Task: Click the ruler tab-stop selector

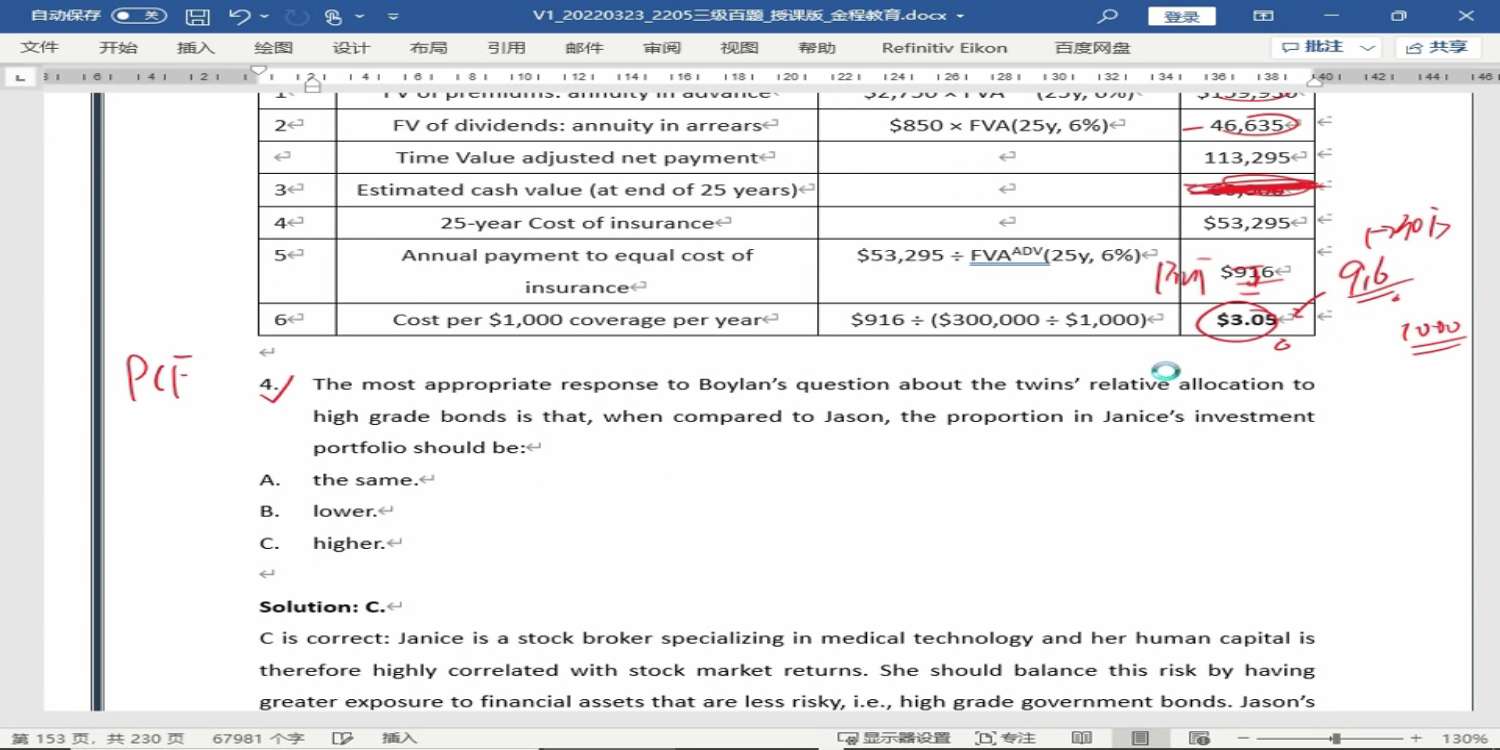Action: click(20, 77)
